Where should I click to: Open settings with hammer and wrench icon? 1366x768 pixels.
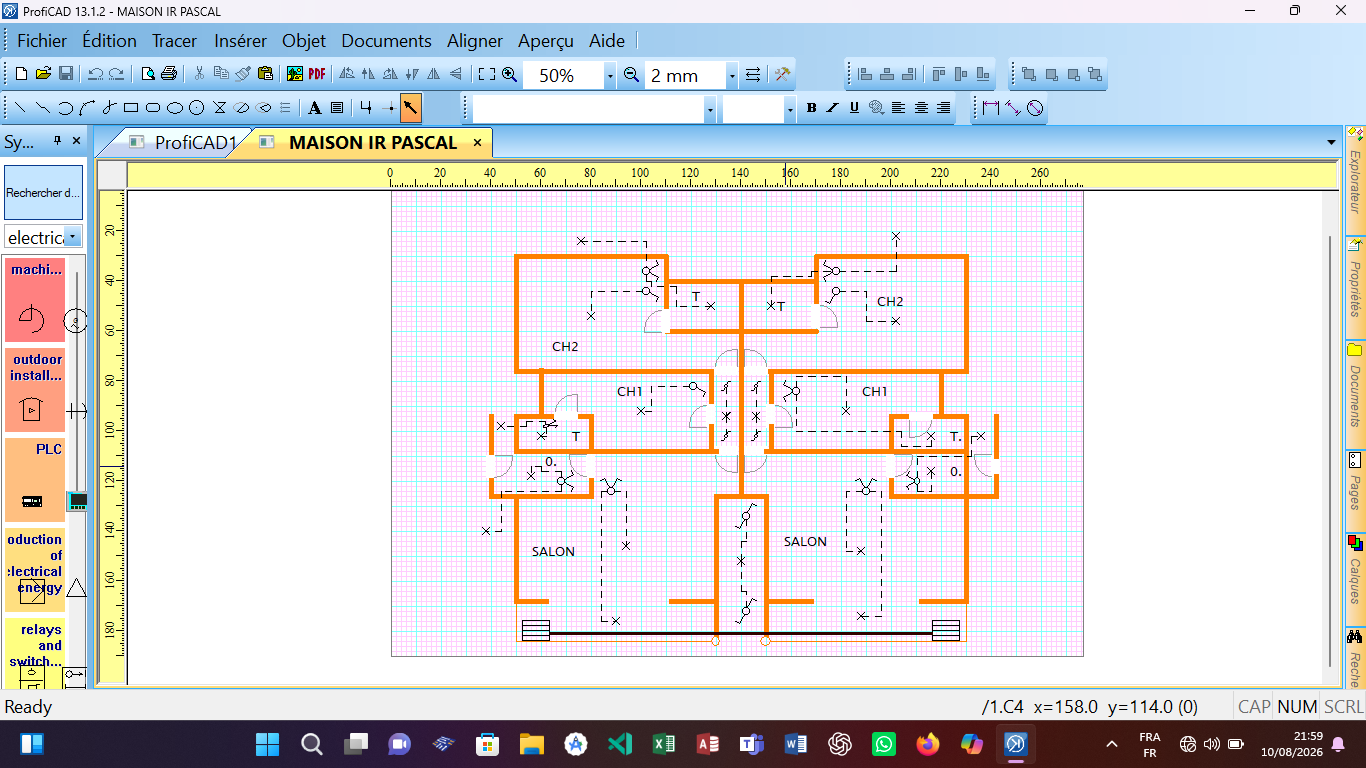[x=783, y=74]
